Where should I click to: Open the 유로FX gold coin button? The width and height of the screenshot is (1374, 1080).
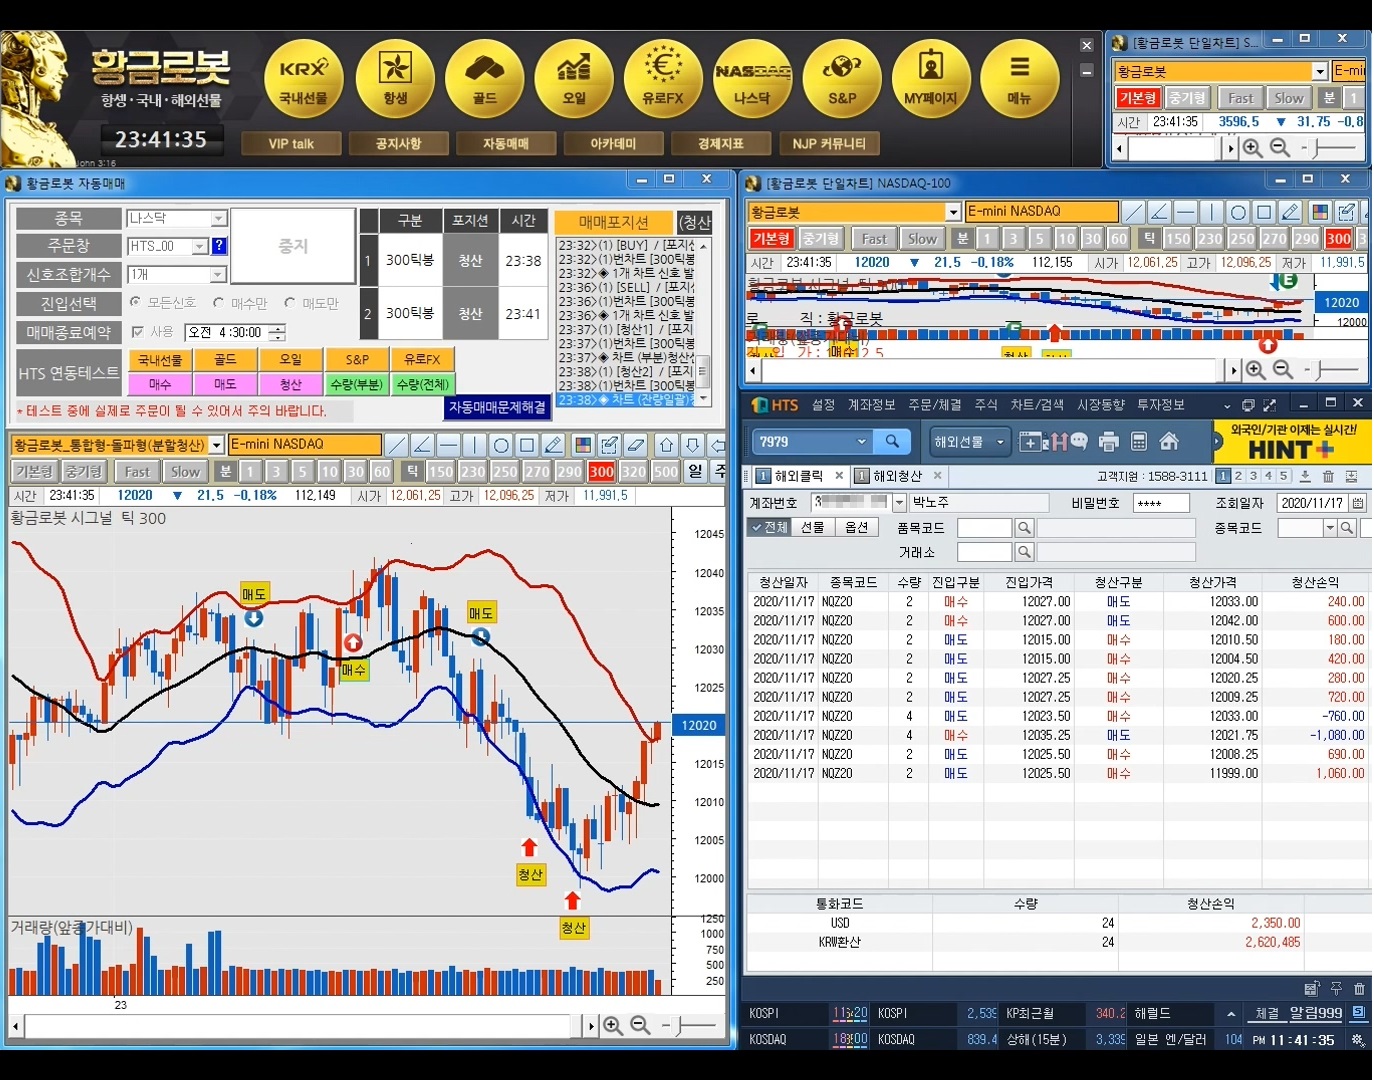[663, 78]
